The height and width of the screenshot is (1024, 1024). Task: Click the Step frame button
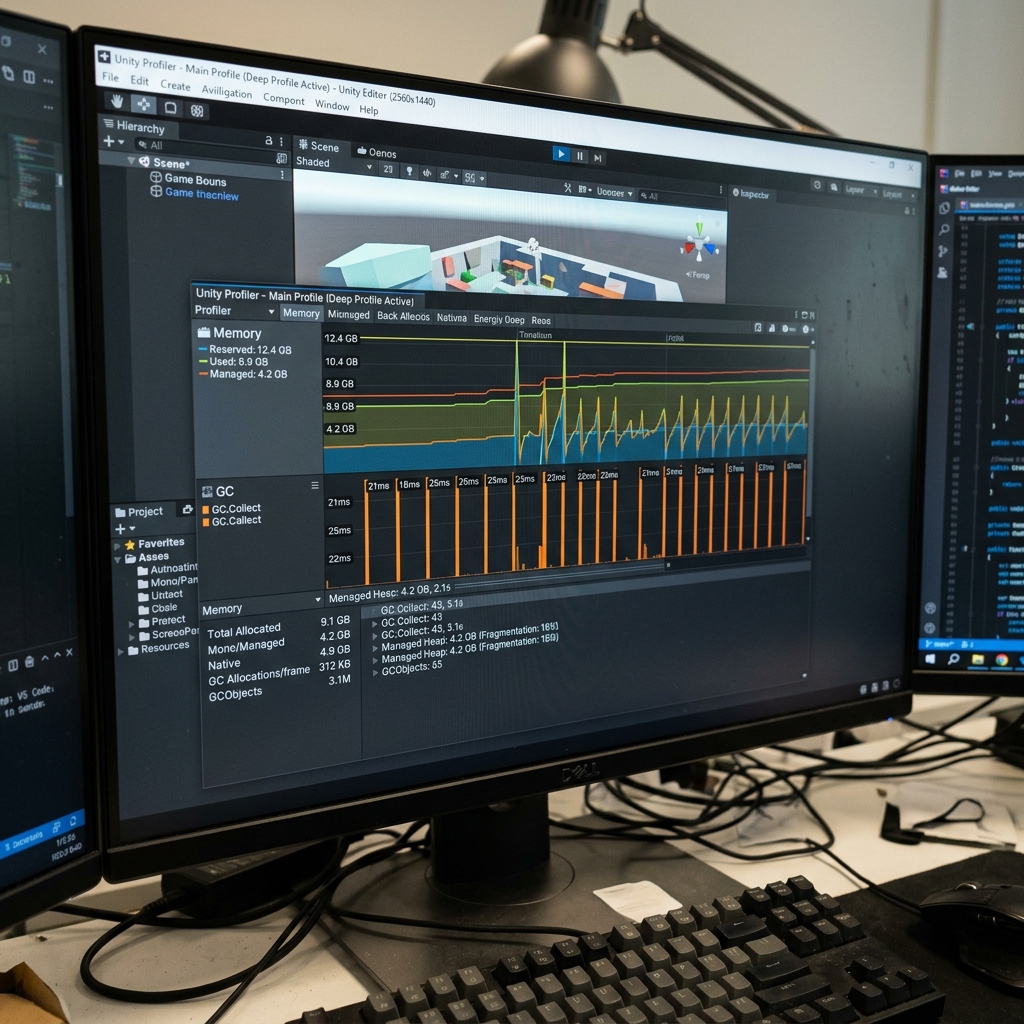598,158
